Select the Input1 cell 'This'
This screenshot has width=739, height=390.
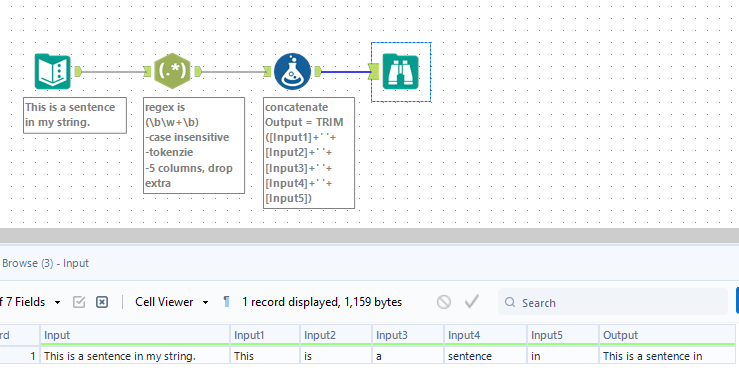(265, 356)
